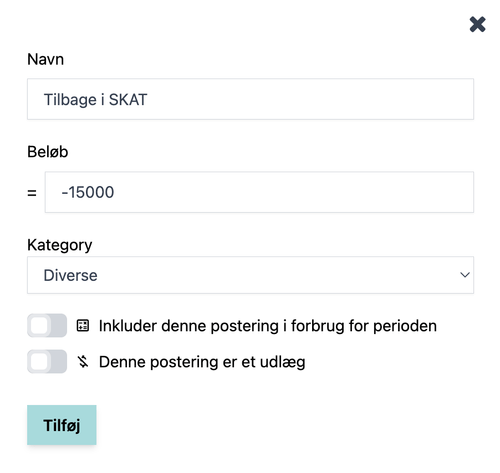Close the dialog with the X icon
Screen dimensions: 500x473
(477, 24)
